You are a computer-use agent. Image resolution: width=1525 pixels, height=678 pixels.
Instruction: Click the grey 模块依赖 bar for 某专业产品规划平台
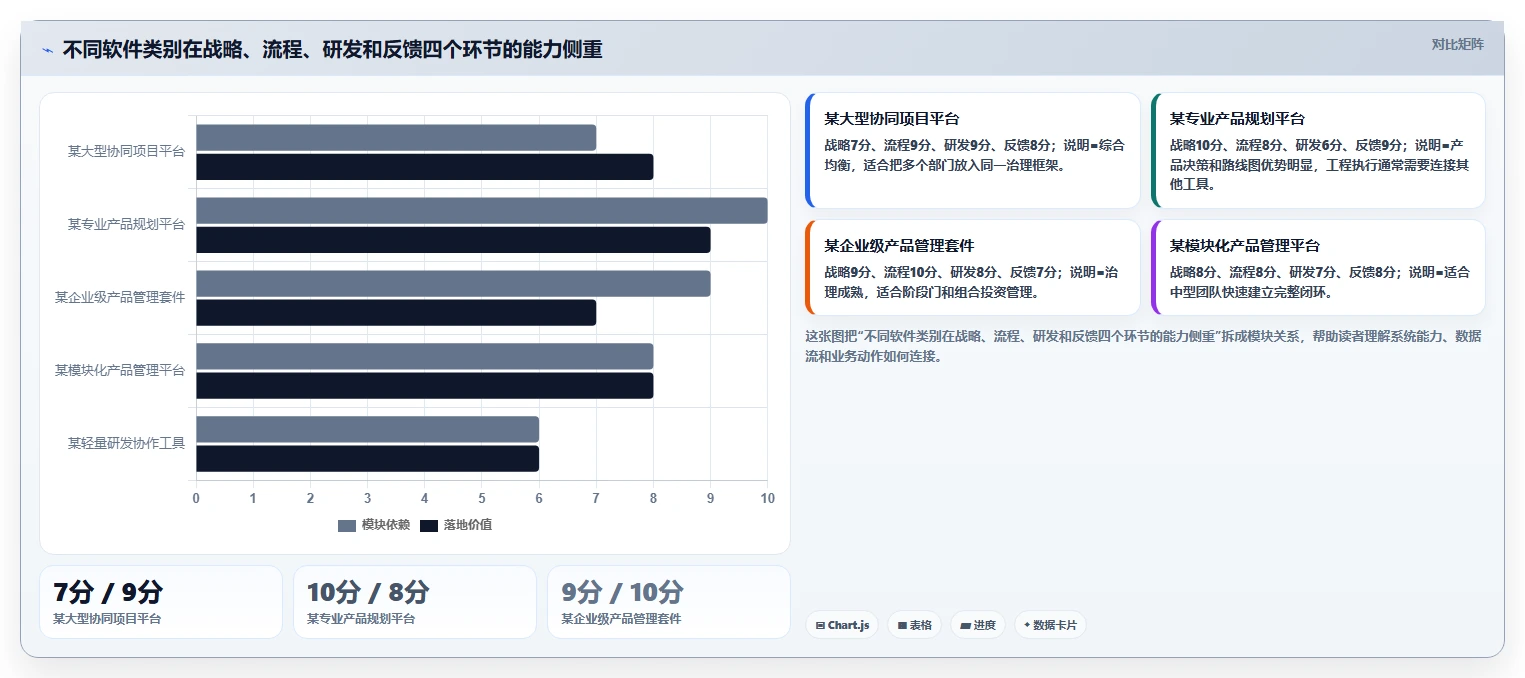click(x=482, y=211)
